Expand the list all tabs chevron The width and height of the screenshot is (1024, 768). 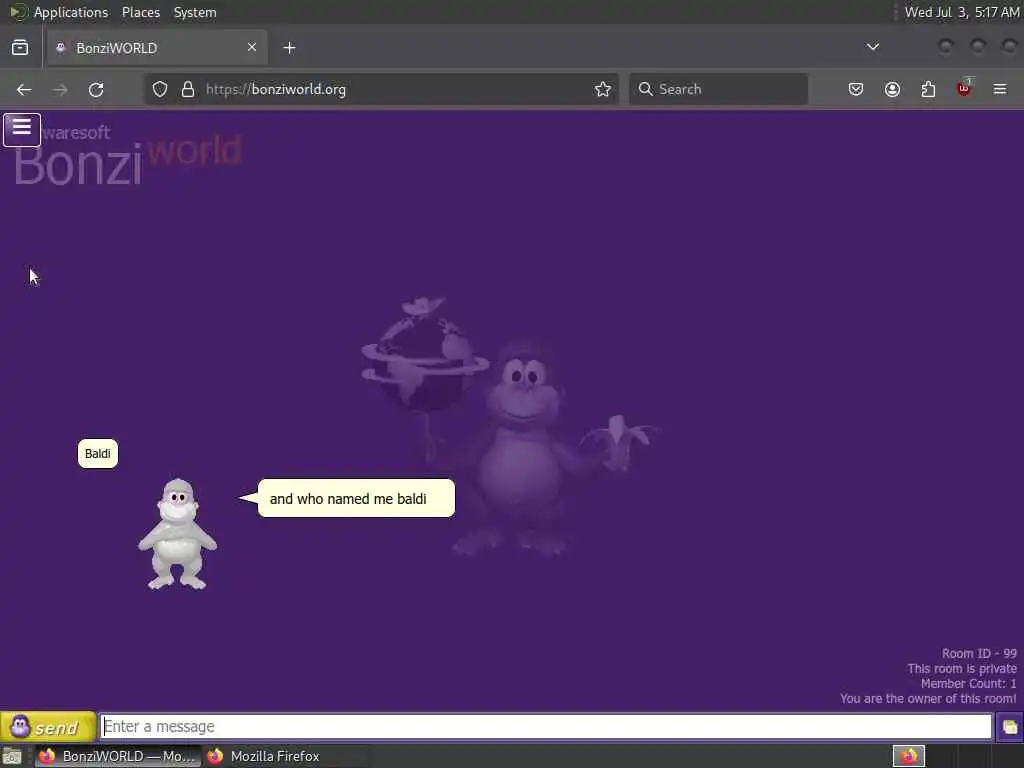point(872,47)
